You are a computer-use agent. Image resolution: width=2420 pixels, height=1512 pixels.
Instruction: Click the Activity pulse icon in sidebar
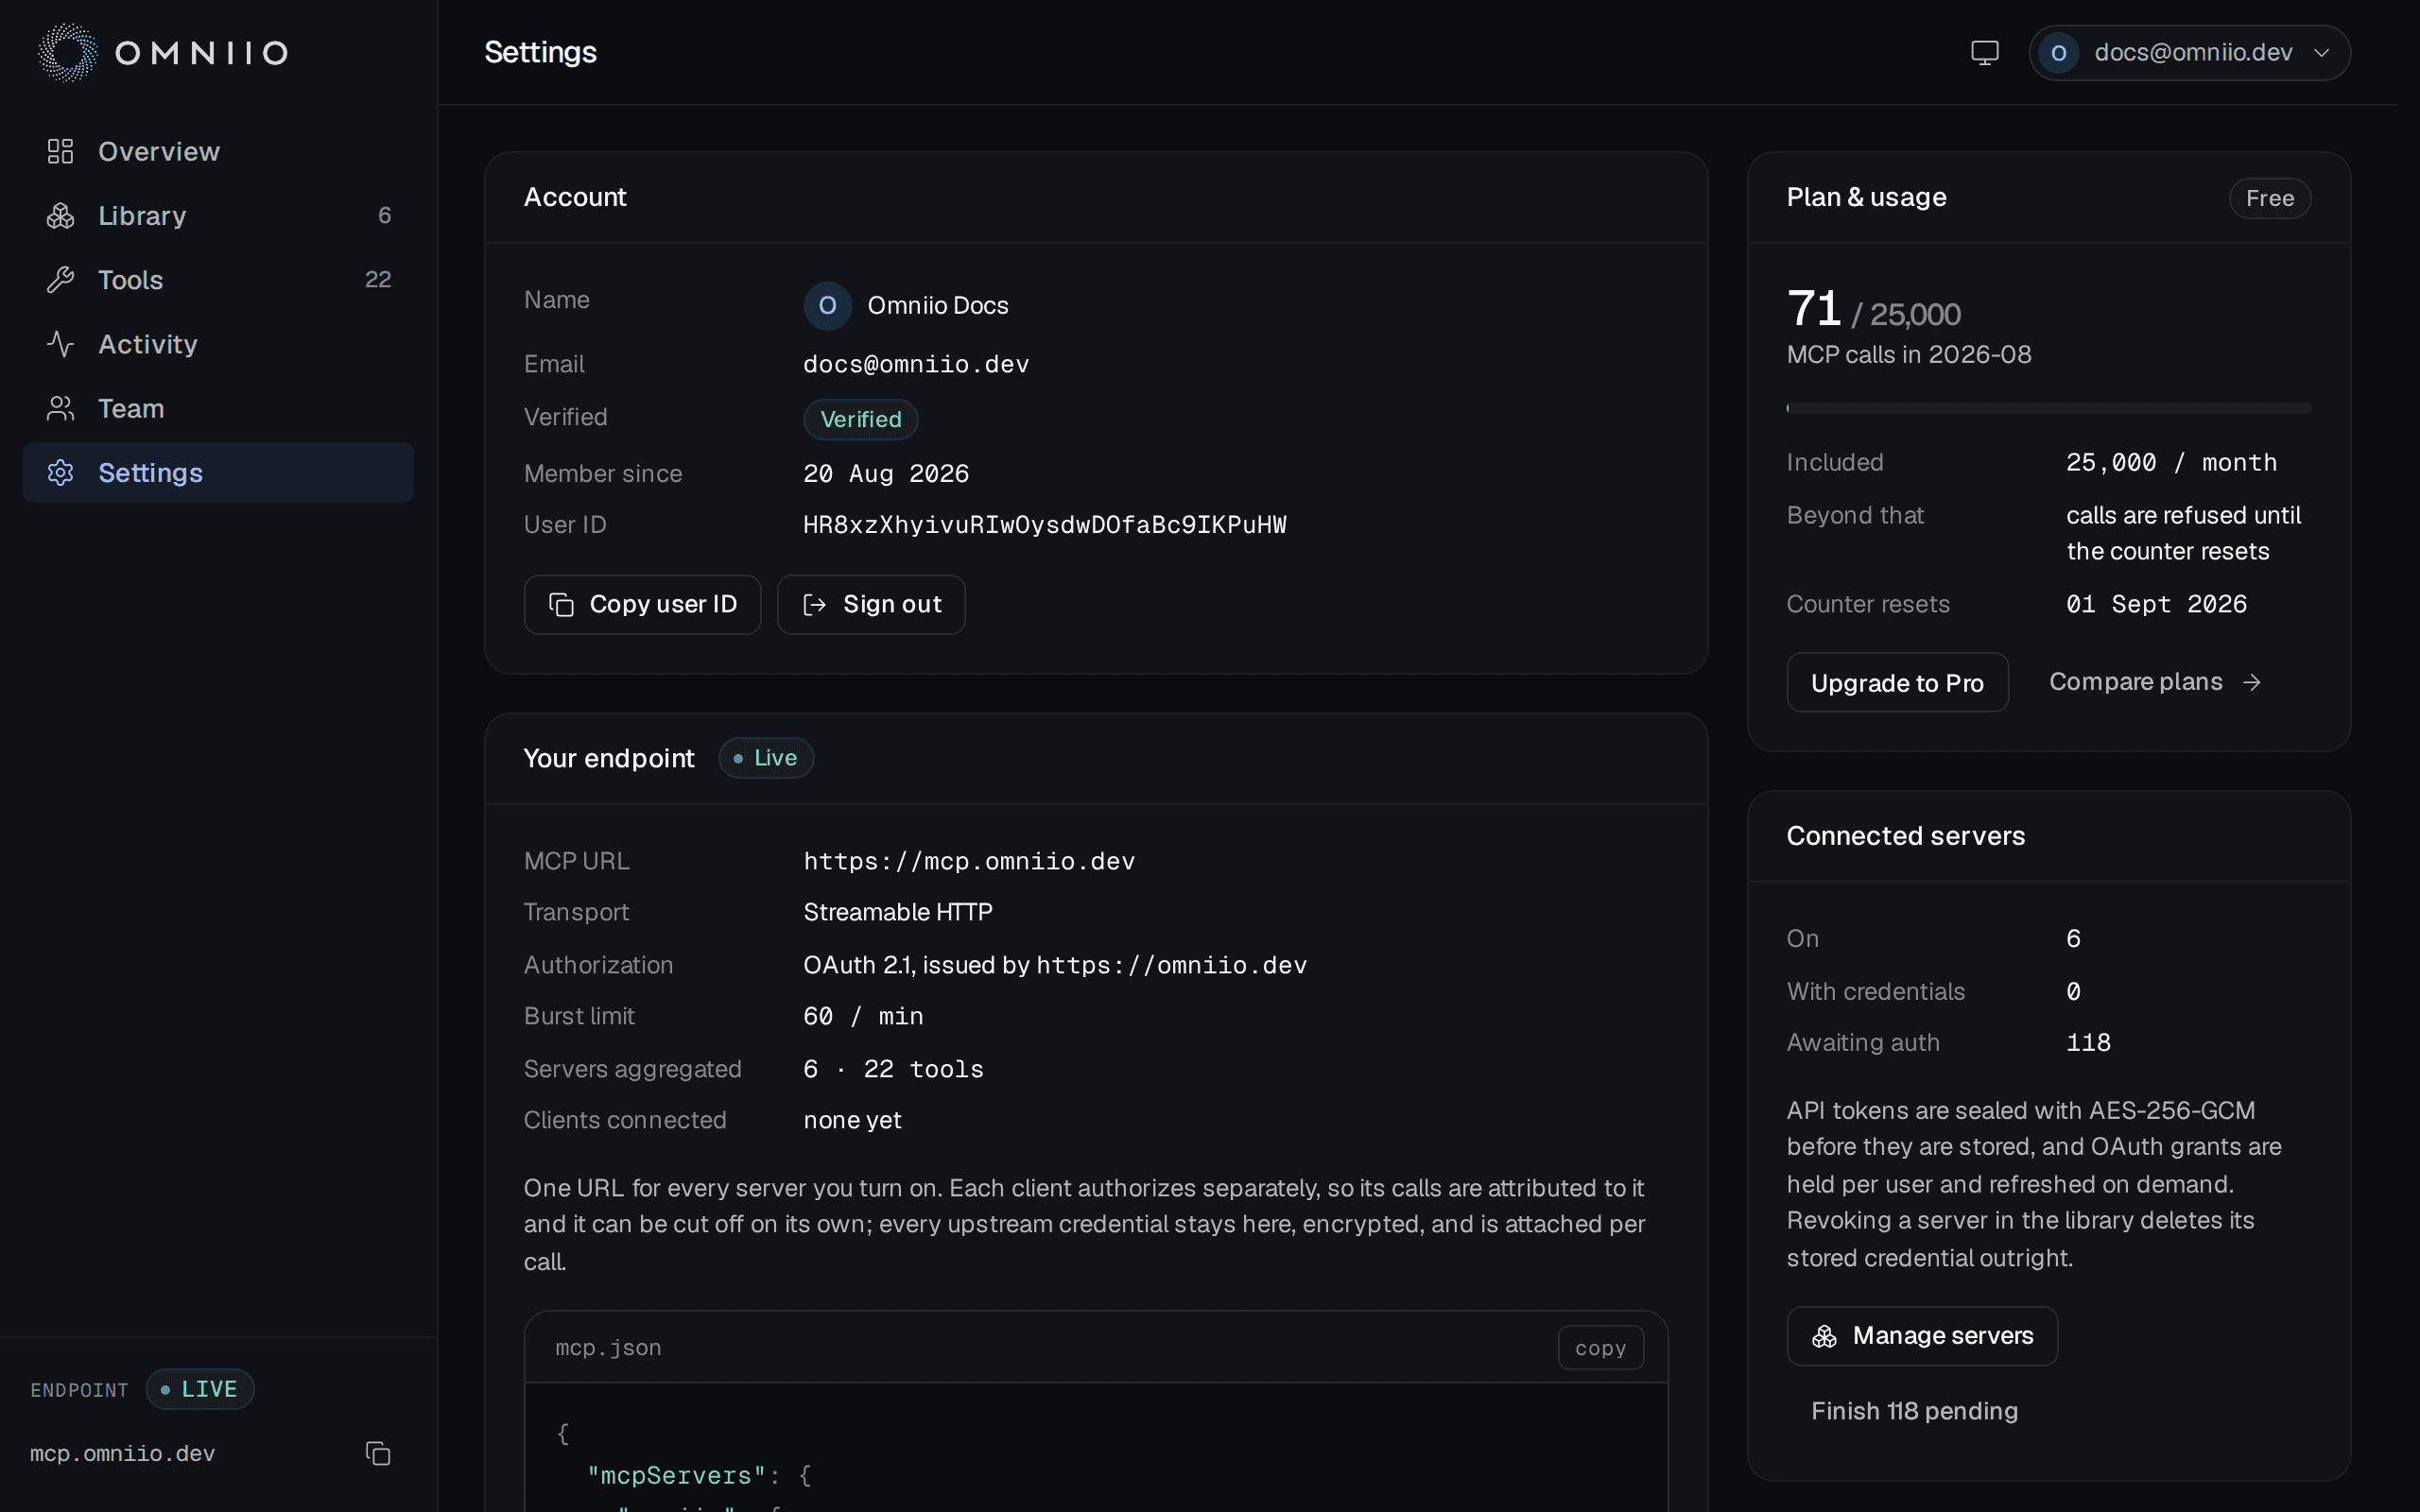[x=60, y=344]
